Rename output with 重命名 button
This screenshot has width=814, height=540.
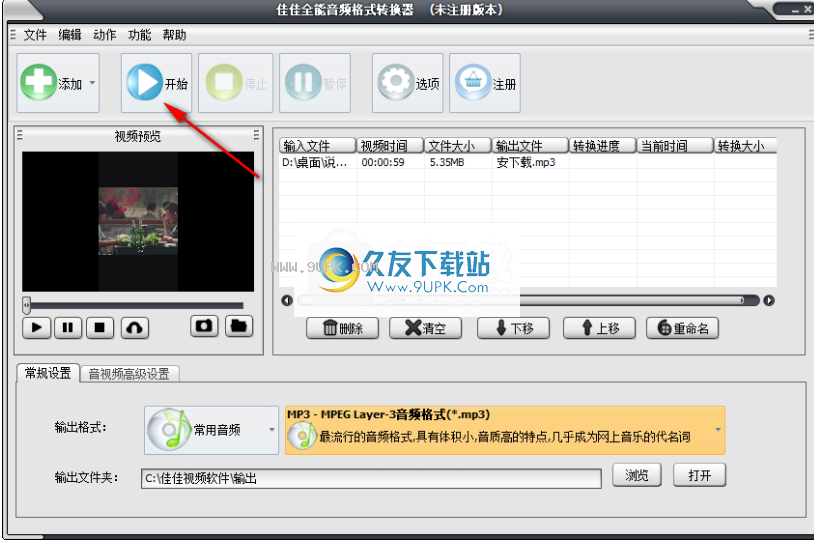tap(683, 328)
